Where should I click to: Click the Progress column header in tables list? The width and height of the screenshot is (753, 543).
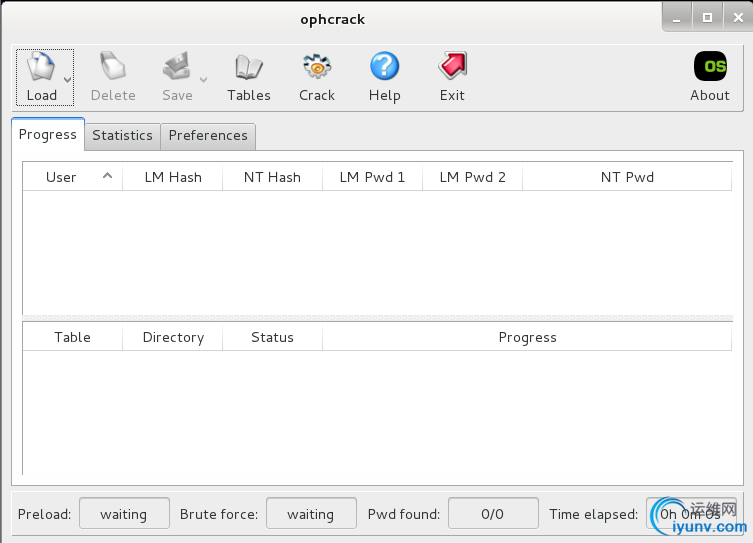pos(527,337)
